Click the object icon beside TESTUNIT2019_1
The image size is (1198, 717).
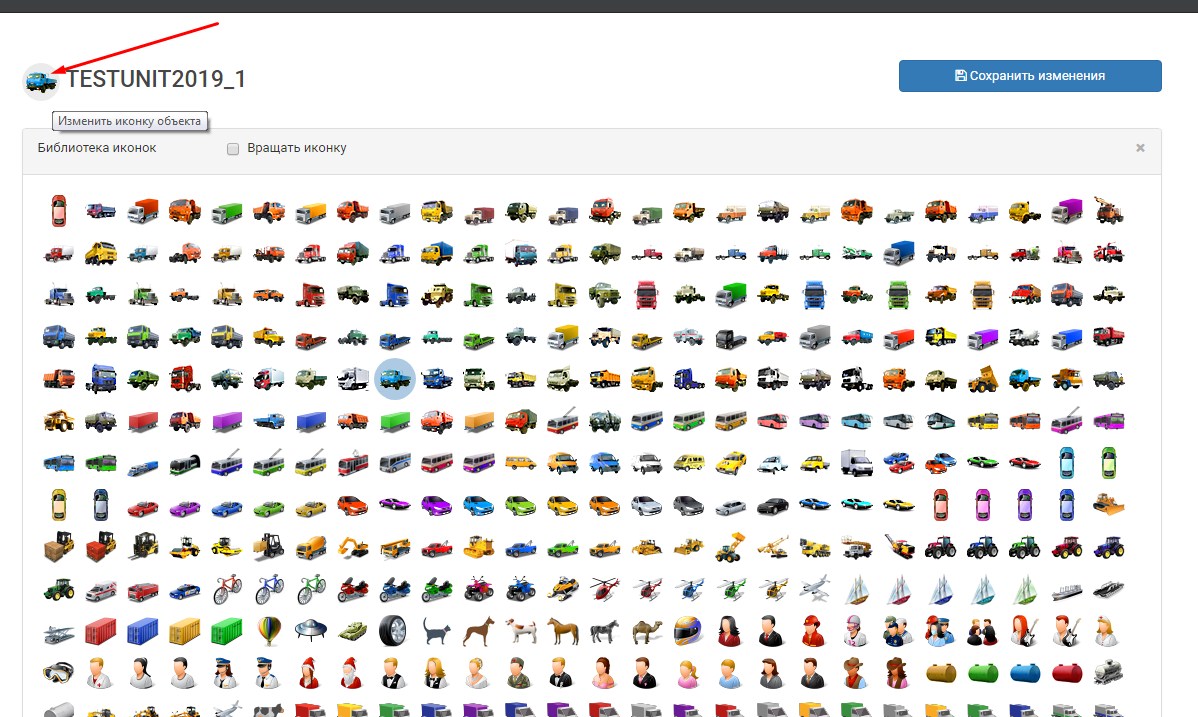pyautogui.click(x=41, y=82)
